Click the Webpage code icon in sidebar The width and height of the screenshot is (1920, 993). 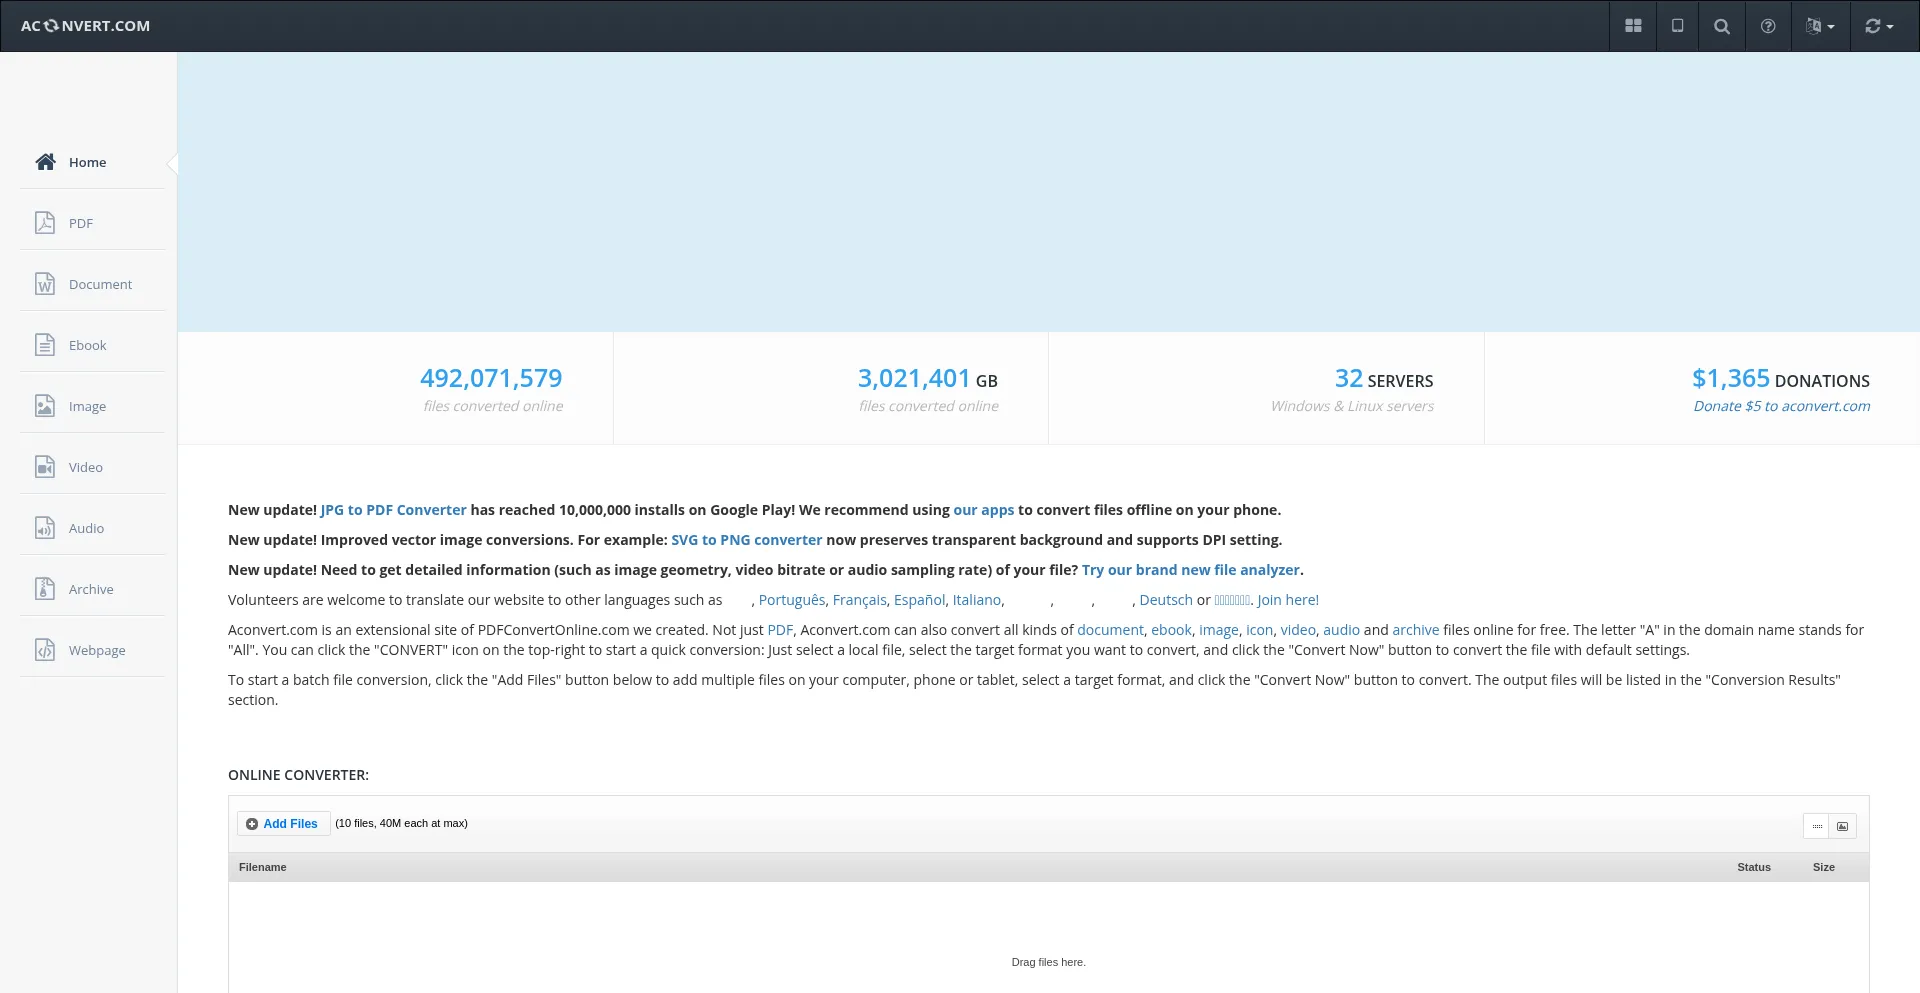[x=45, y=650]
